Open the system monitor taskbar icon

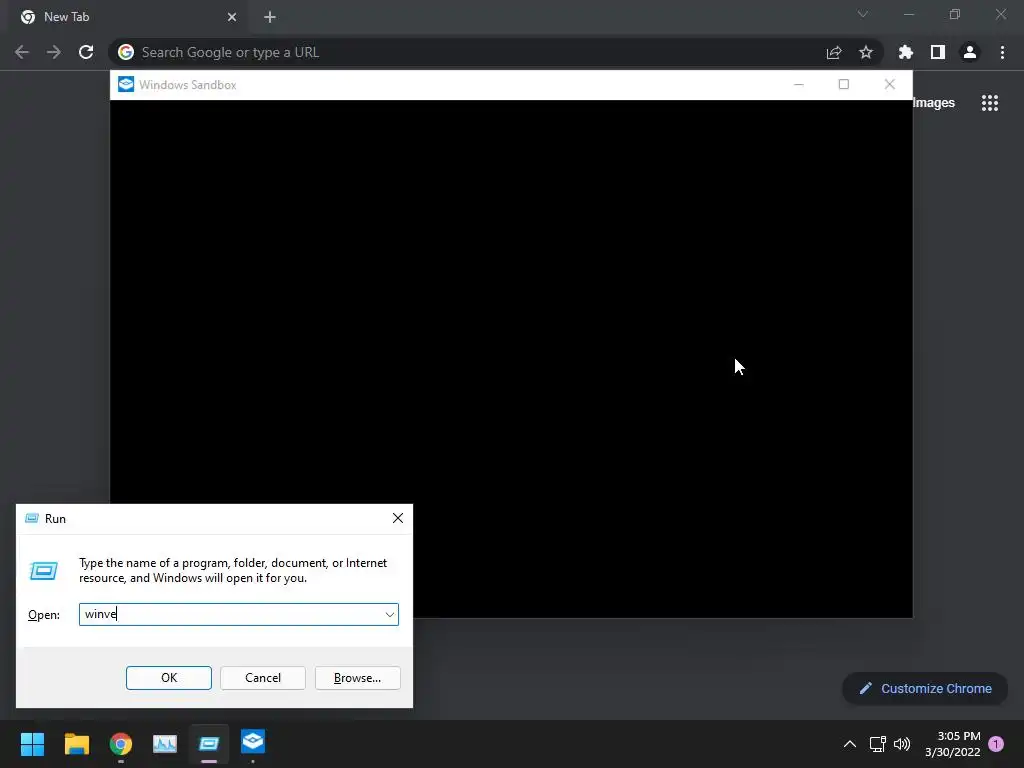[x=165, y=744]
